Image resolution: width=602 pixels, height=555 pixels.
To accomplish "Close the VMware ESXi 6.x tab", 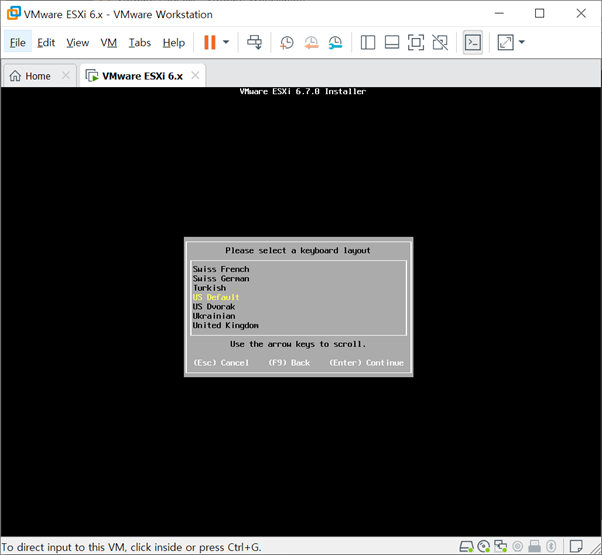I will click(x=195, y=75).
